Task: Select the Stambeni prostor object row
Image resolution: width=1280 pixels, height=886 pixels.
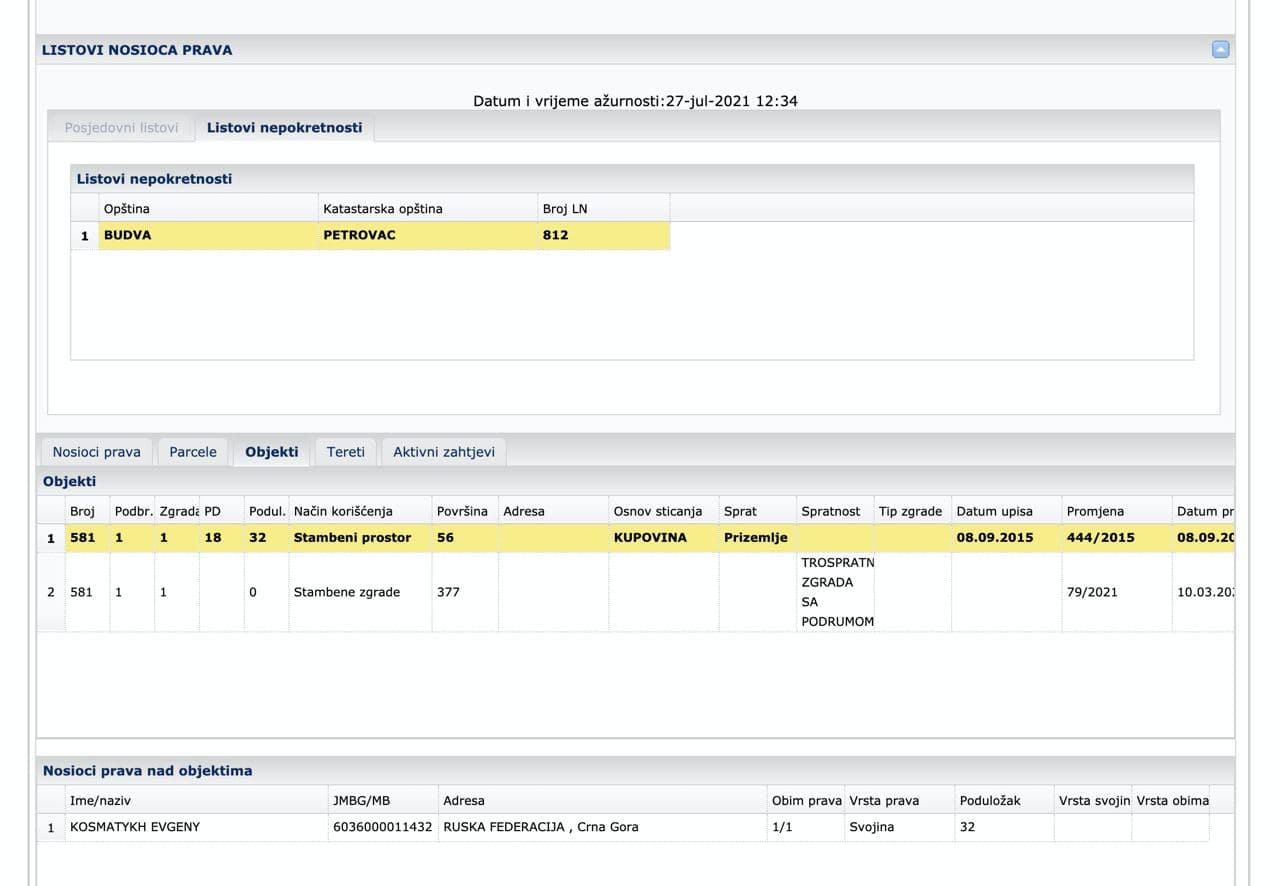Action: tap(352, 538)
